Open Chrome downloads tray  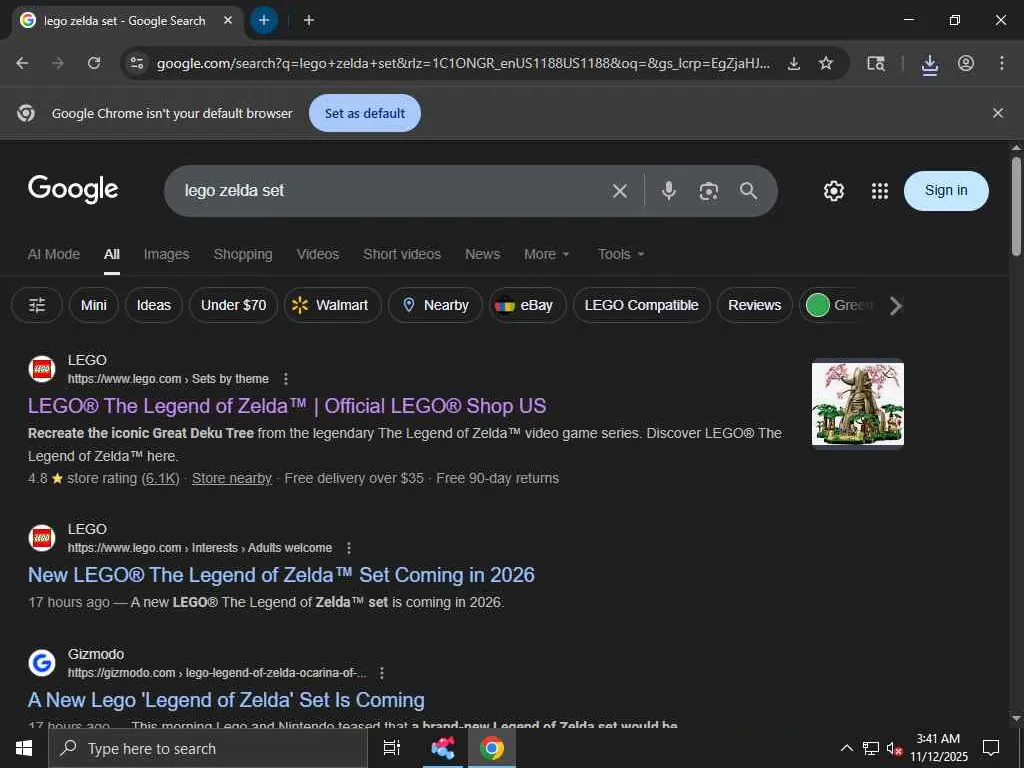[929, 64]
